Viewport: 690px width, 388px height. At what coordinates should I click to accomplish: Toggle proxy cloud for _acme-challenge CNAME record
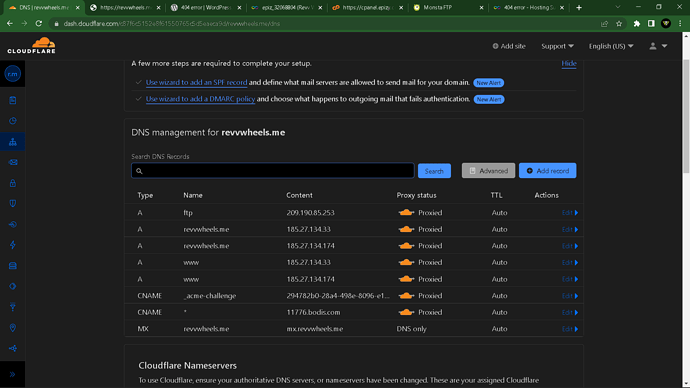tap(406, 296)
